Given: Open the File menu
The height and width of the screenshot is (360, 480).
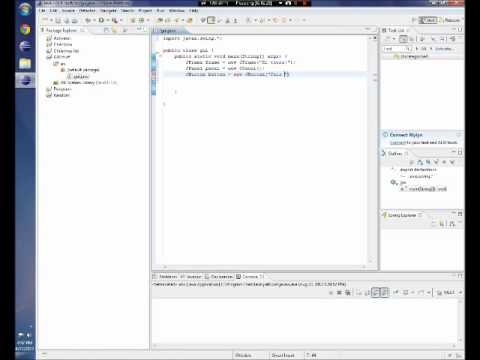Looking at the screenshot, I should pyautogui.click(x=42, y=11).
